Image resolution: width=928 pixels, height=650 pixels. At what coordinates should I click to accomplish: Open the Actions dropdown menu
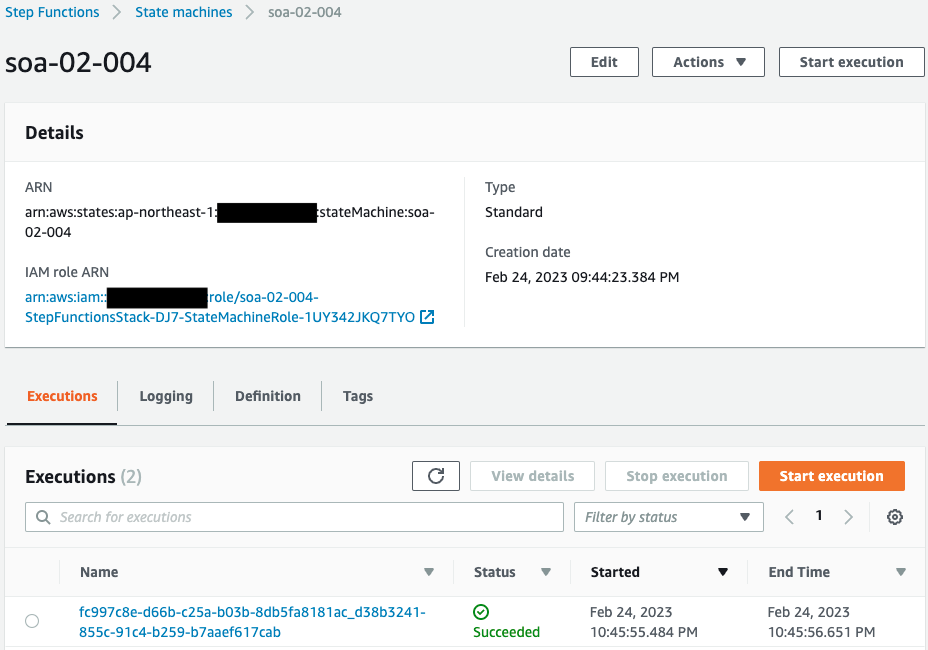(708, 62)
